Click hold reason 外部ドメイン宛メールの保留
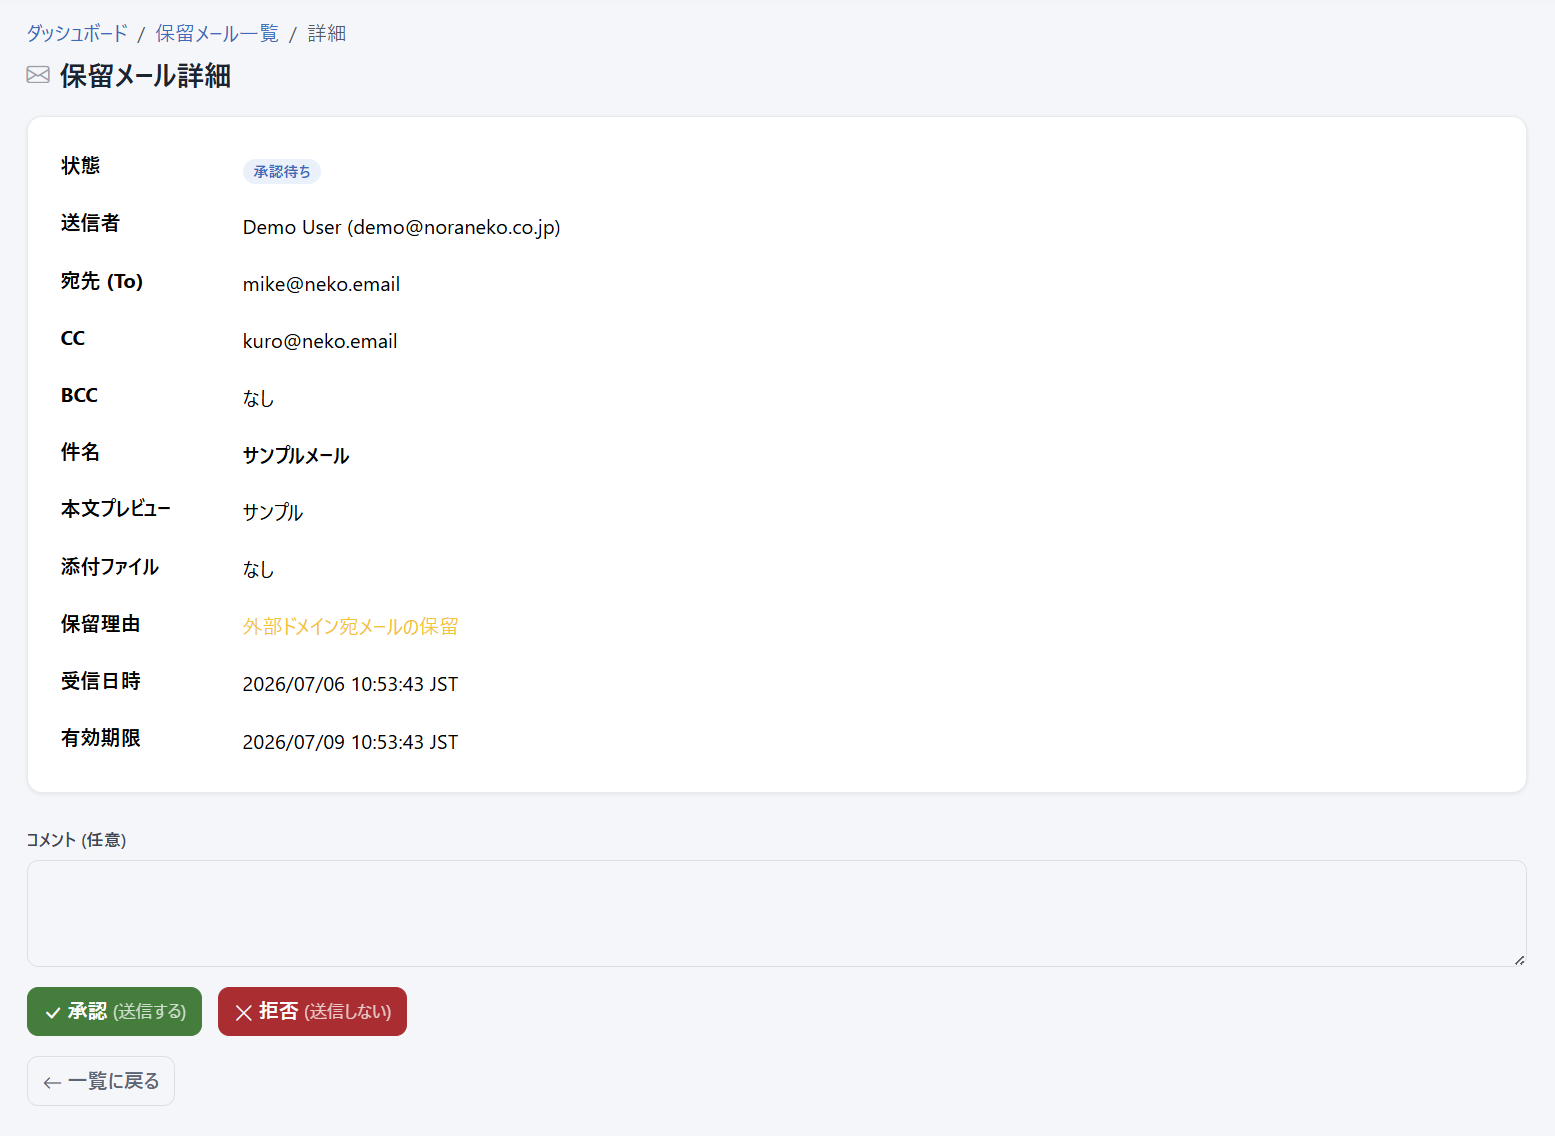 350,626
